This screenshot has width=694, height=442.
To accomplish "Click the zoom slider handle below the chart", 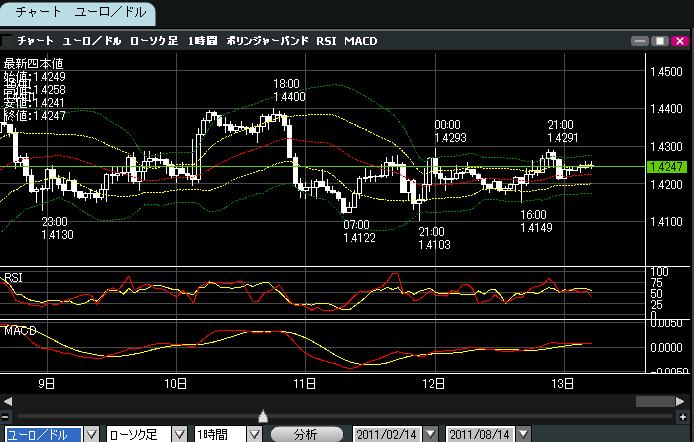I will click(x=263, y=416).
